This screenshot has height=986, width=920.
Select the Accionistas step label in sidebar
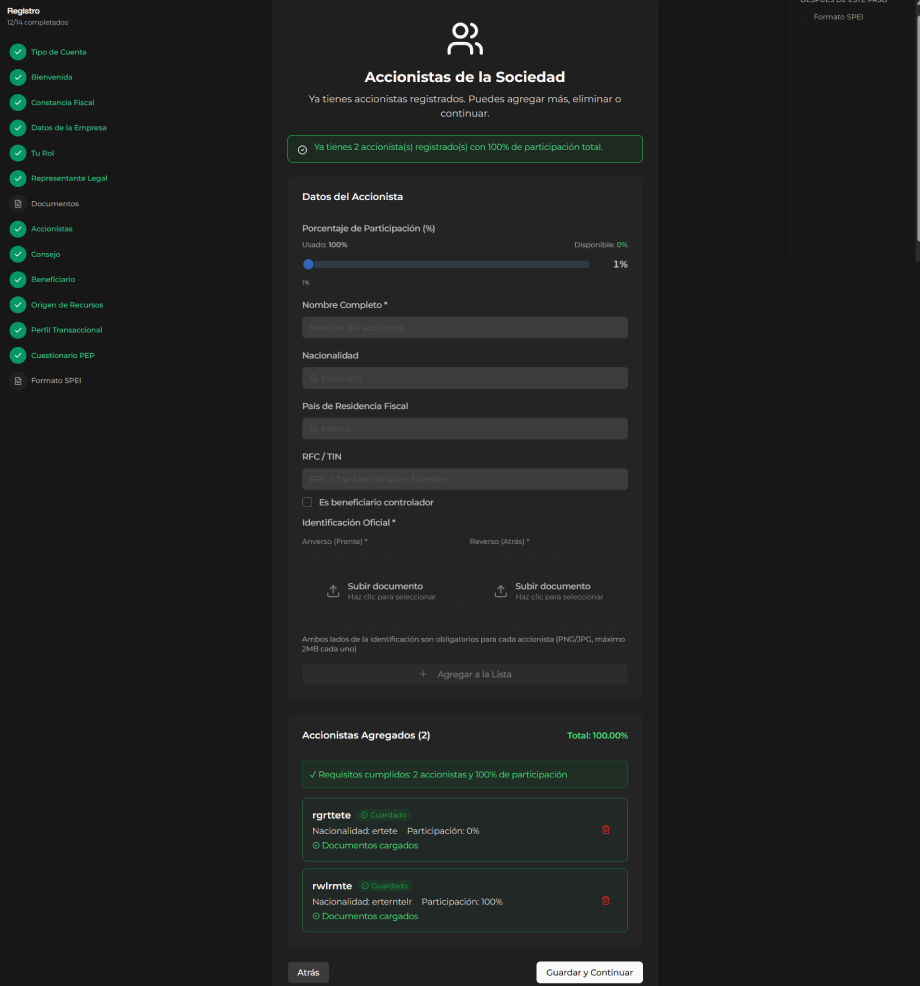tap(52, 229)
